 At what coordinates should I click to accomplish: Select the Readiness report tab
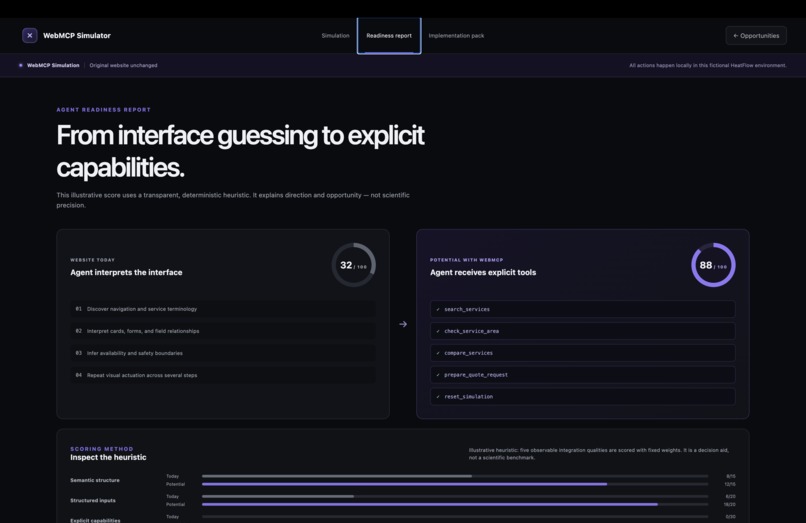click(x=389, y=36)
